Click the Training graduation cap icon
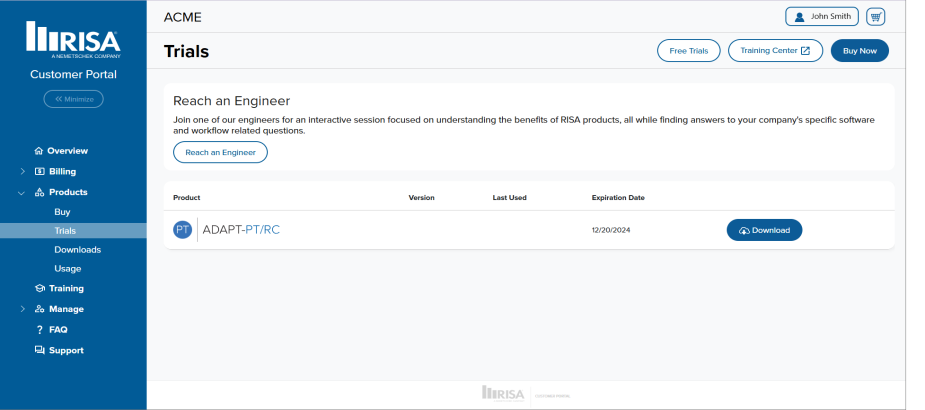This screenshot has height=410, width=925. (x=40, y=288)
